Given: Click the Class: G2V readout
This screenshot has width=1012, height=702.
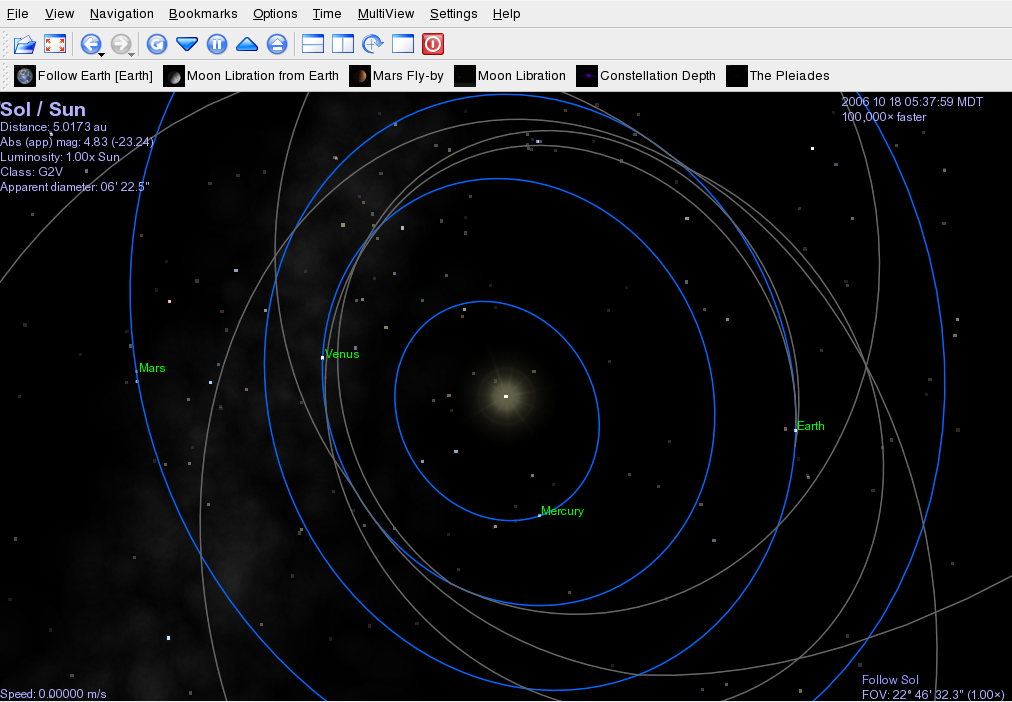Looking at the screenshot, I should (x=32, y=172).
